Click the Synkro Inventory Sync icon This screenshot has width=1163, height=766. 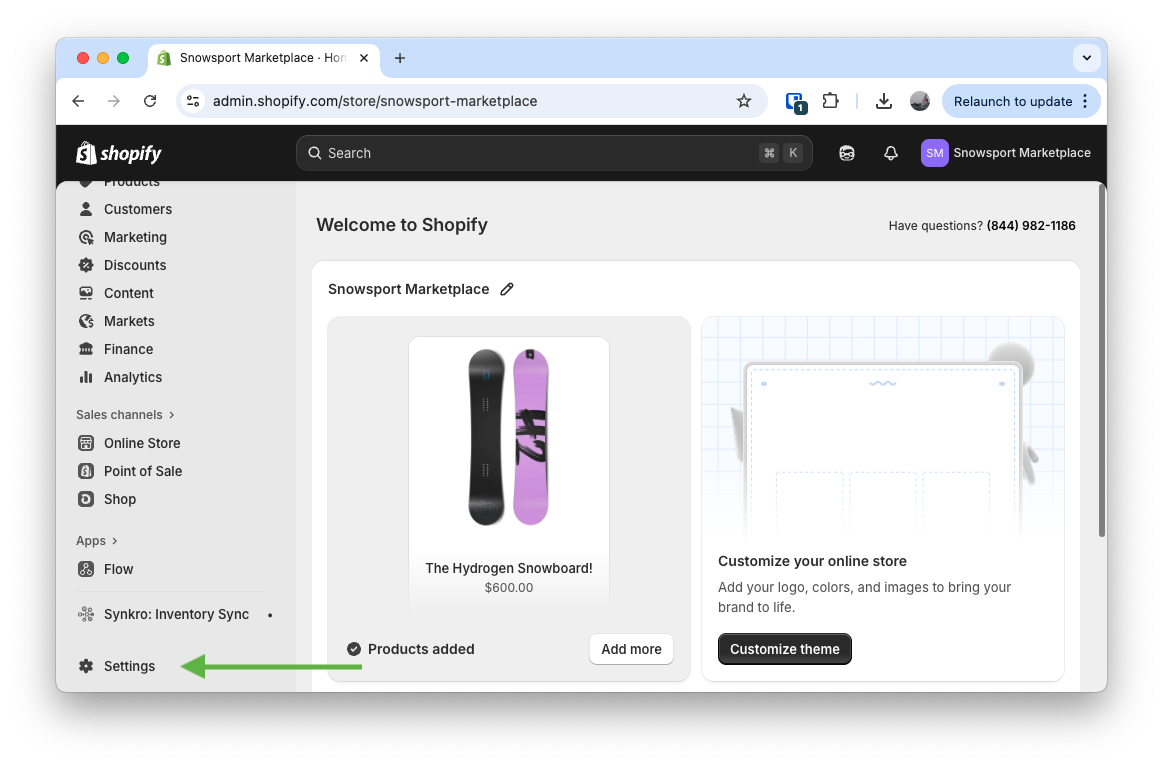coord(86,614)
